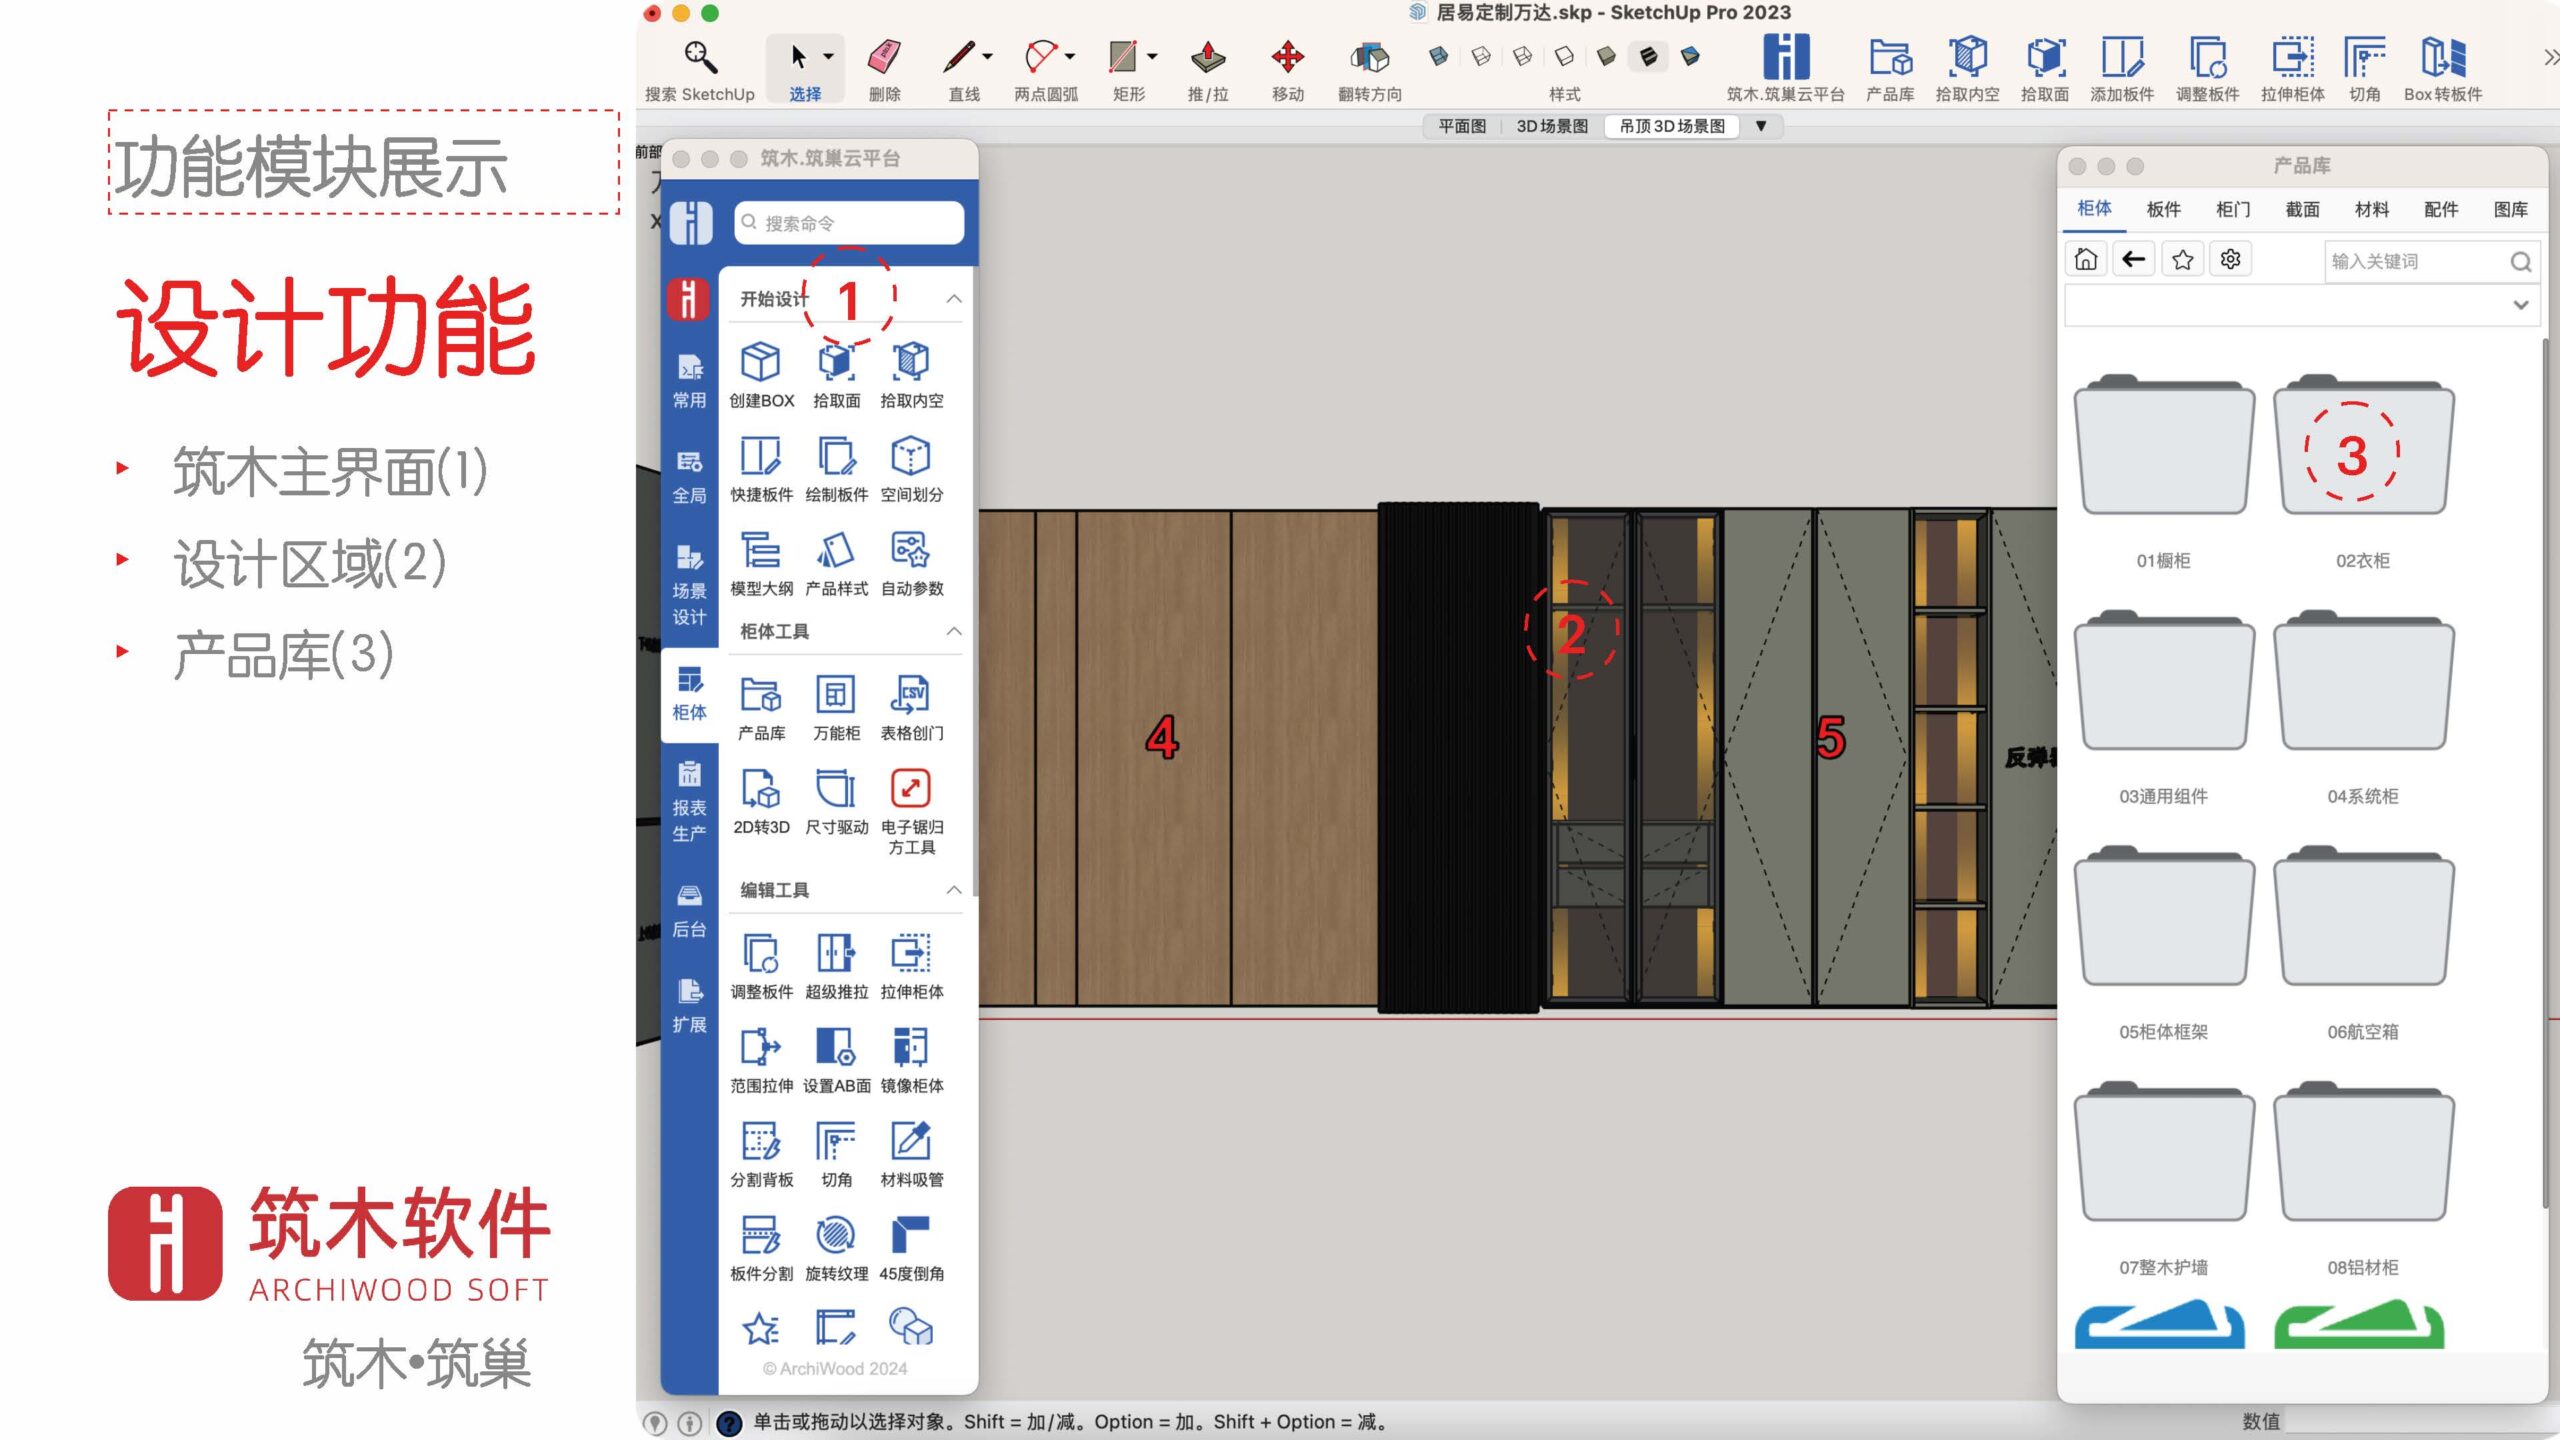Select the 拾取内空 tool in the panel
The height and width of the screenshot is (1440, 2560).
pyautogui.click(x=911, y=362)
